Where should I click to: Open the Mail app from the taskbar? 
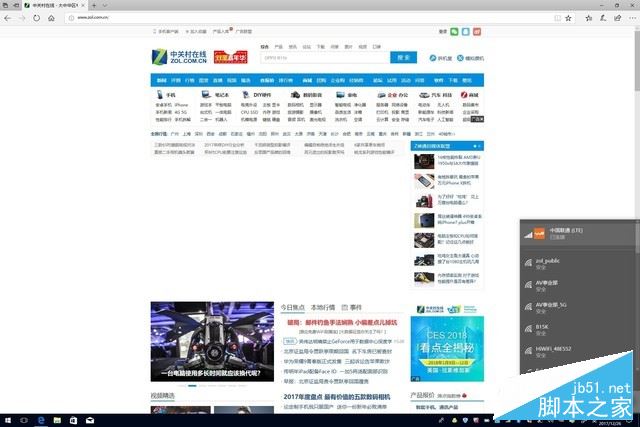90,420
